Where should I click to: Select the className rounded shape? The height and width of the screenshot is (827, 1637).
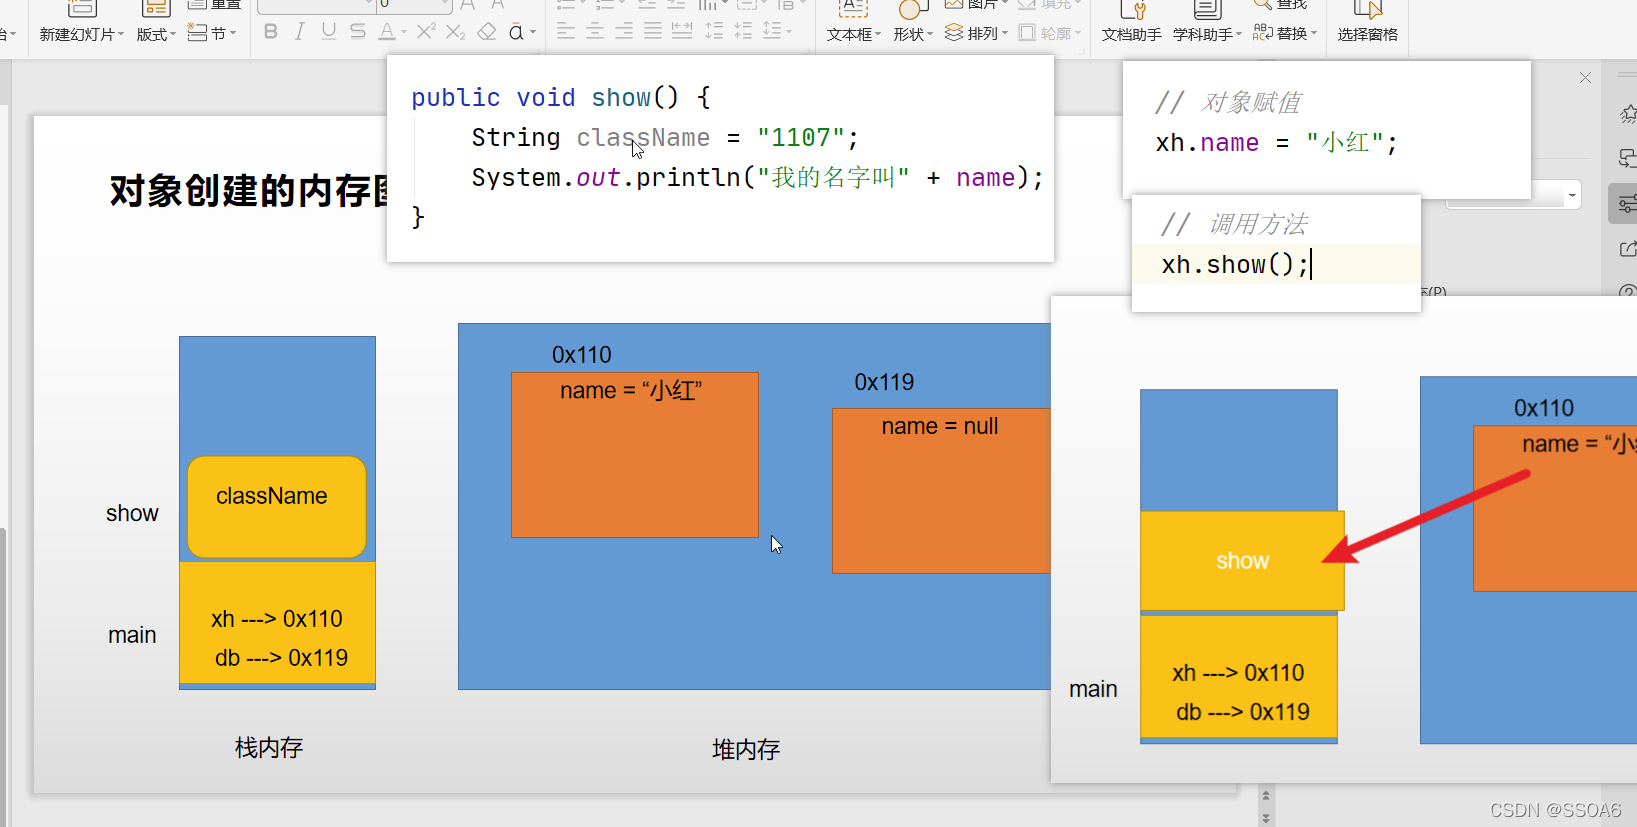tap(277, 507)
